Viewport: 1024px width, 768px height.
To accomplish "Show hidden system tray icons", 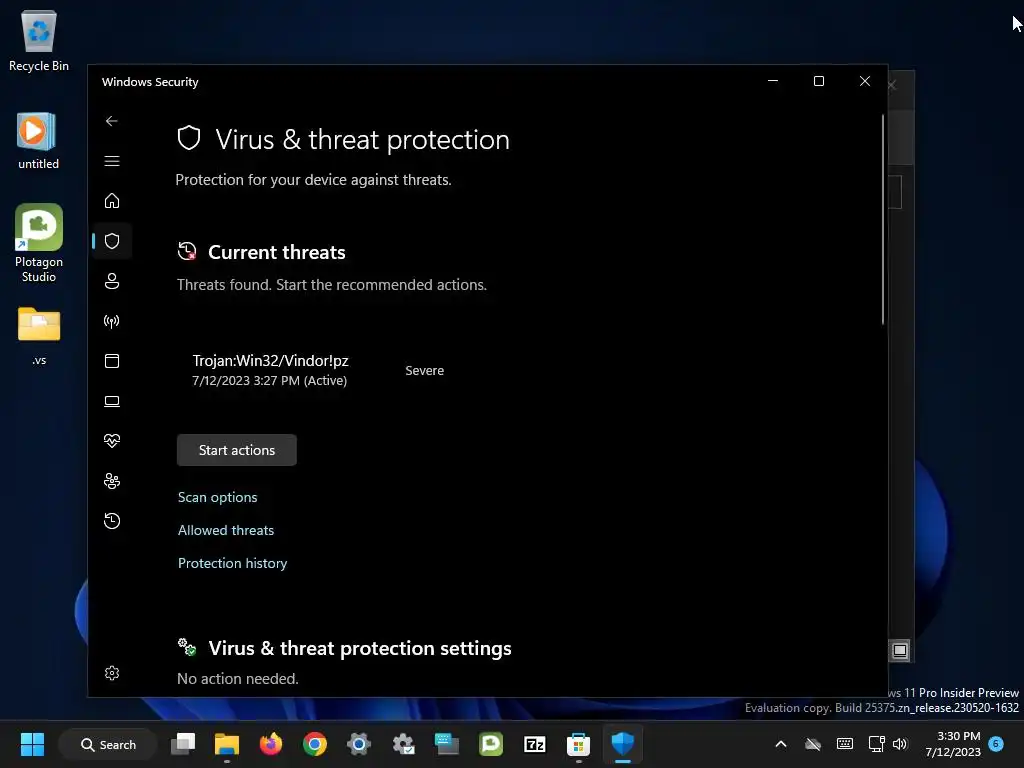I will tap(780, 744).
